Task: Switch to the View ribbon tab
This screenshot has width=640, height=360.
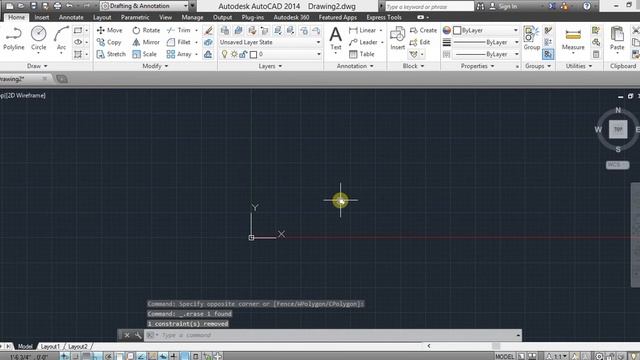Action: coord(165,17)
